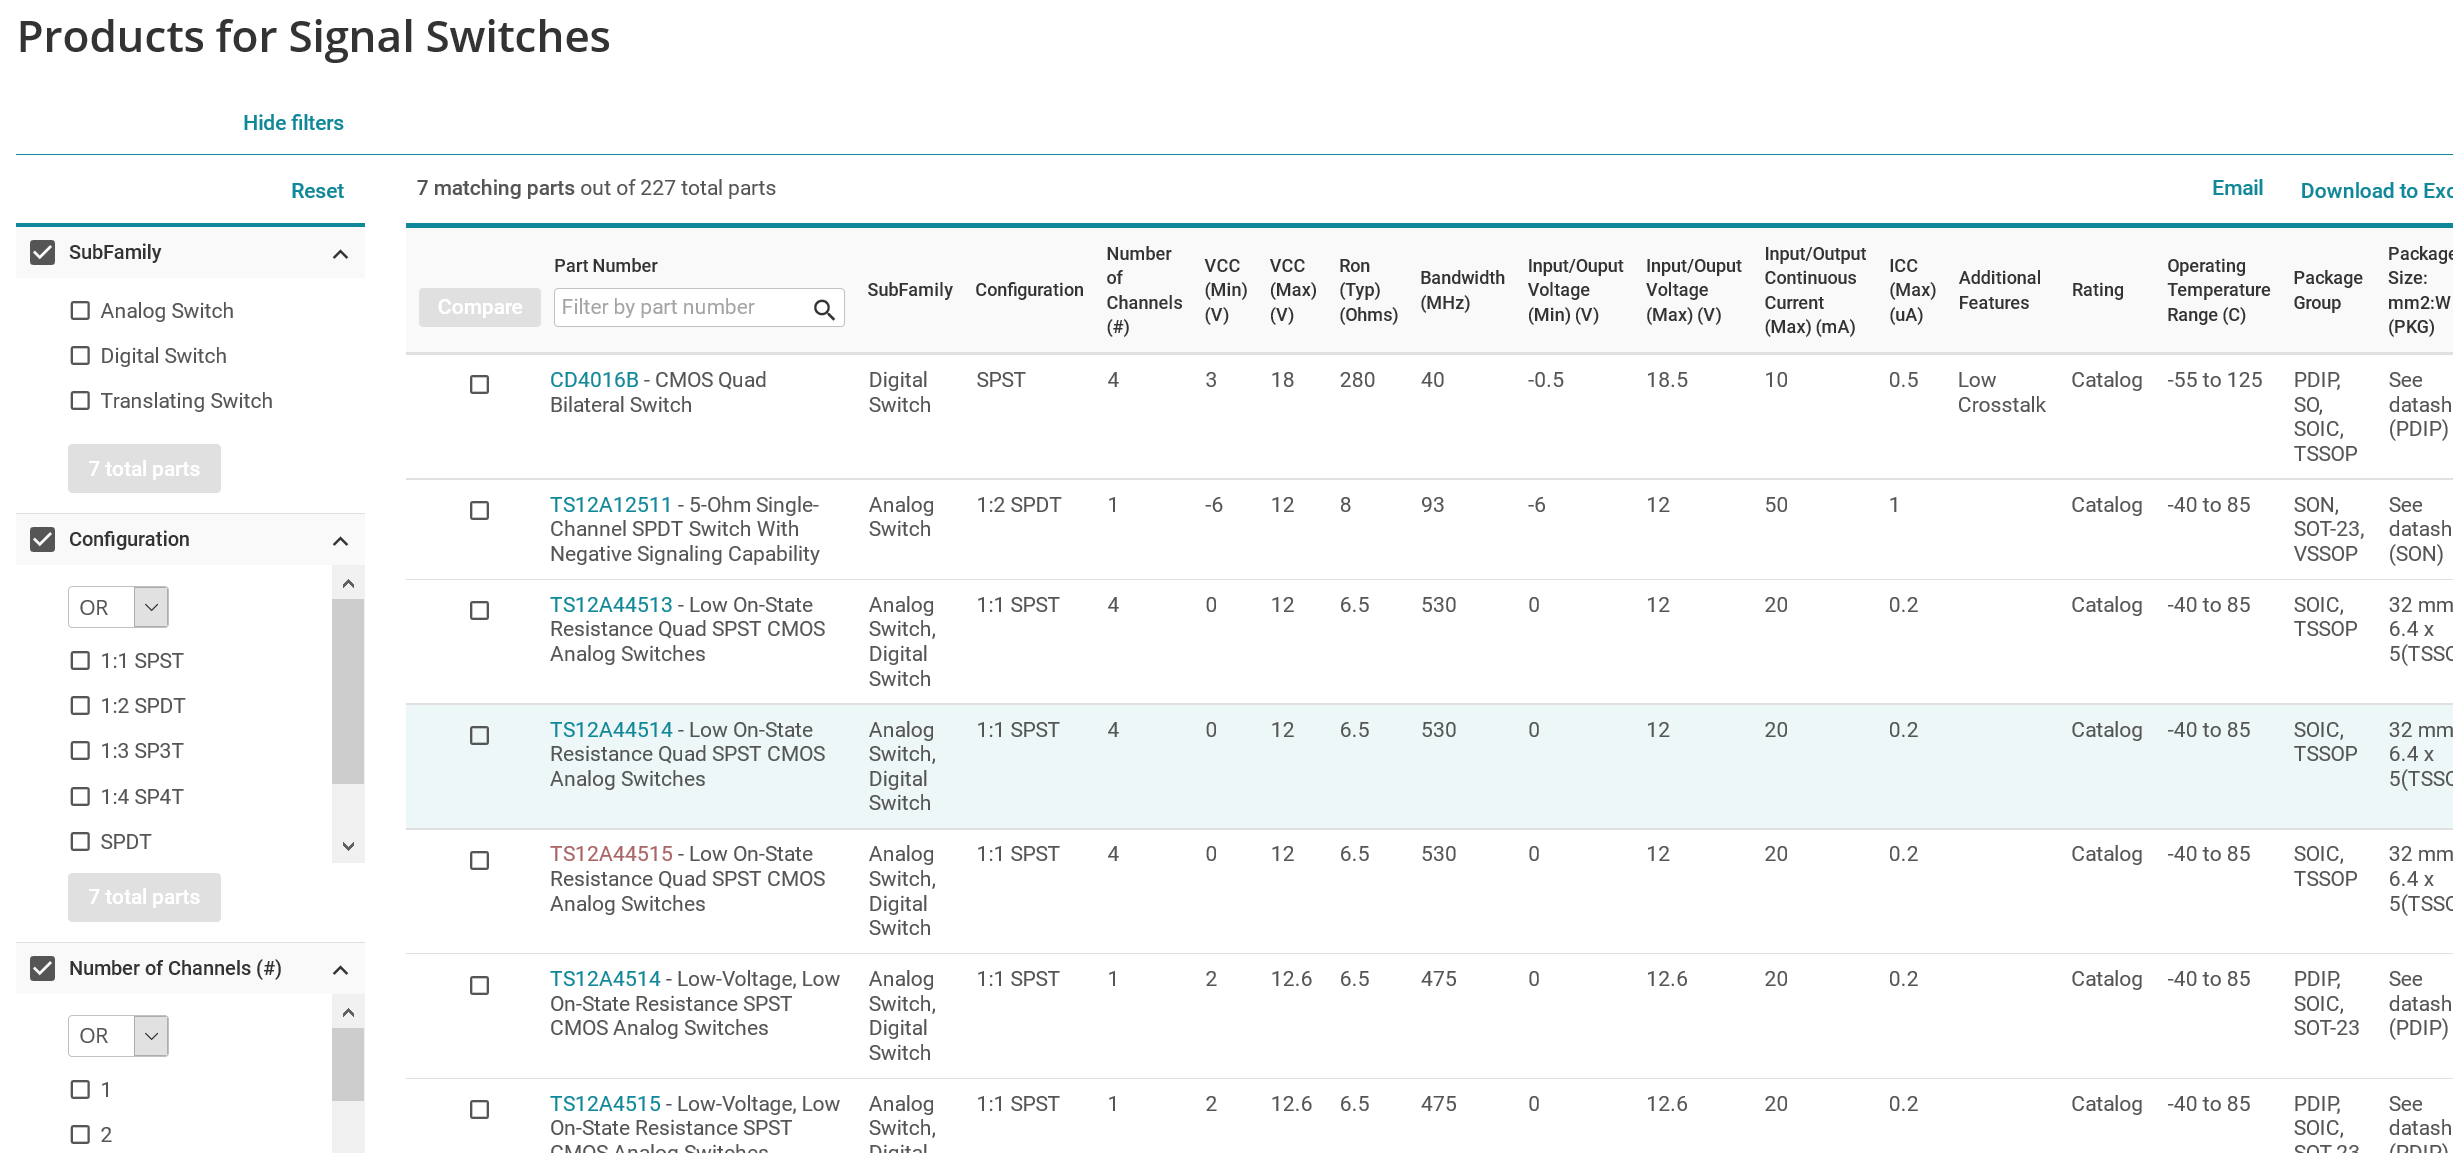
Task: Sort by the Bandwidth (MHz) column header
Action: click(x=1461, y=290)
